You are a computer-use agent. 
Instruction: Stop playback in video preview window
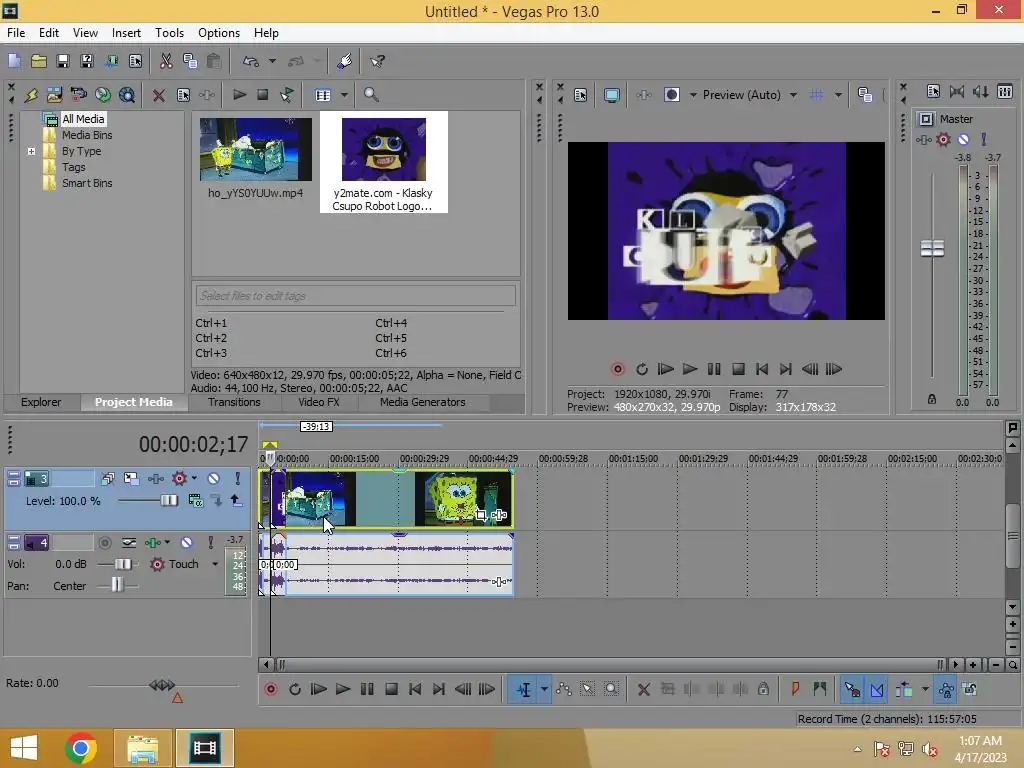point(738,369)
